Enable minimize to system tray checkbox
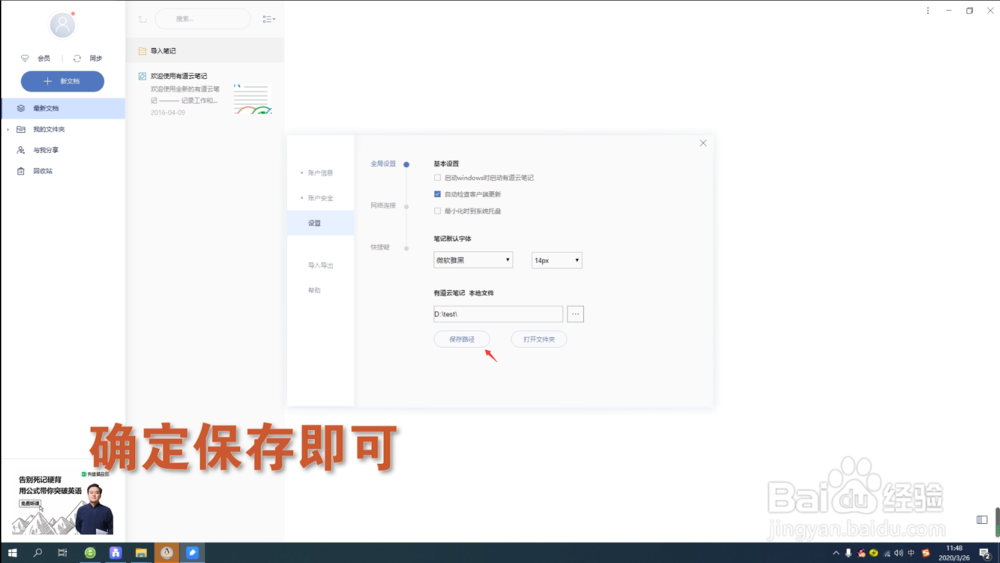 [x=437, y=210]
